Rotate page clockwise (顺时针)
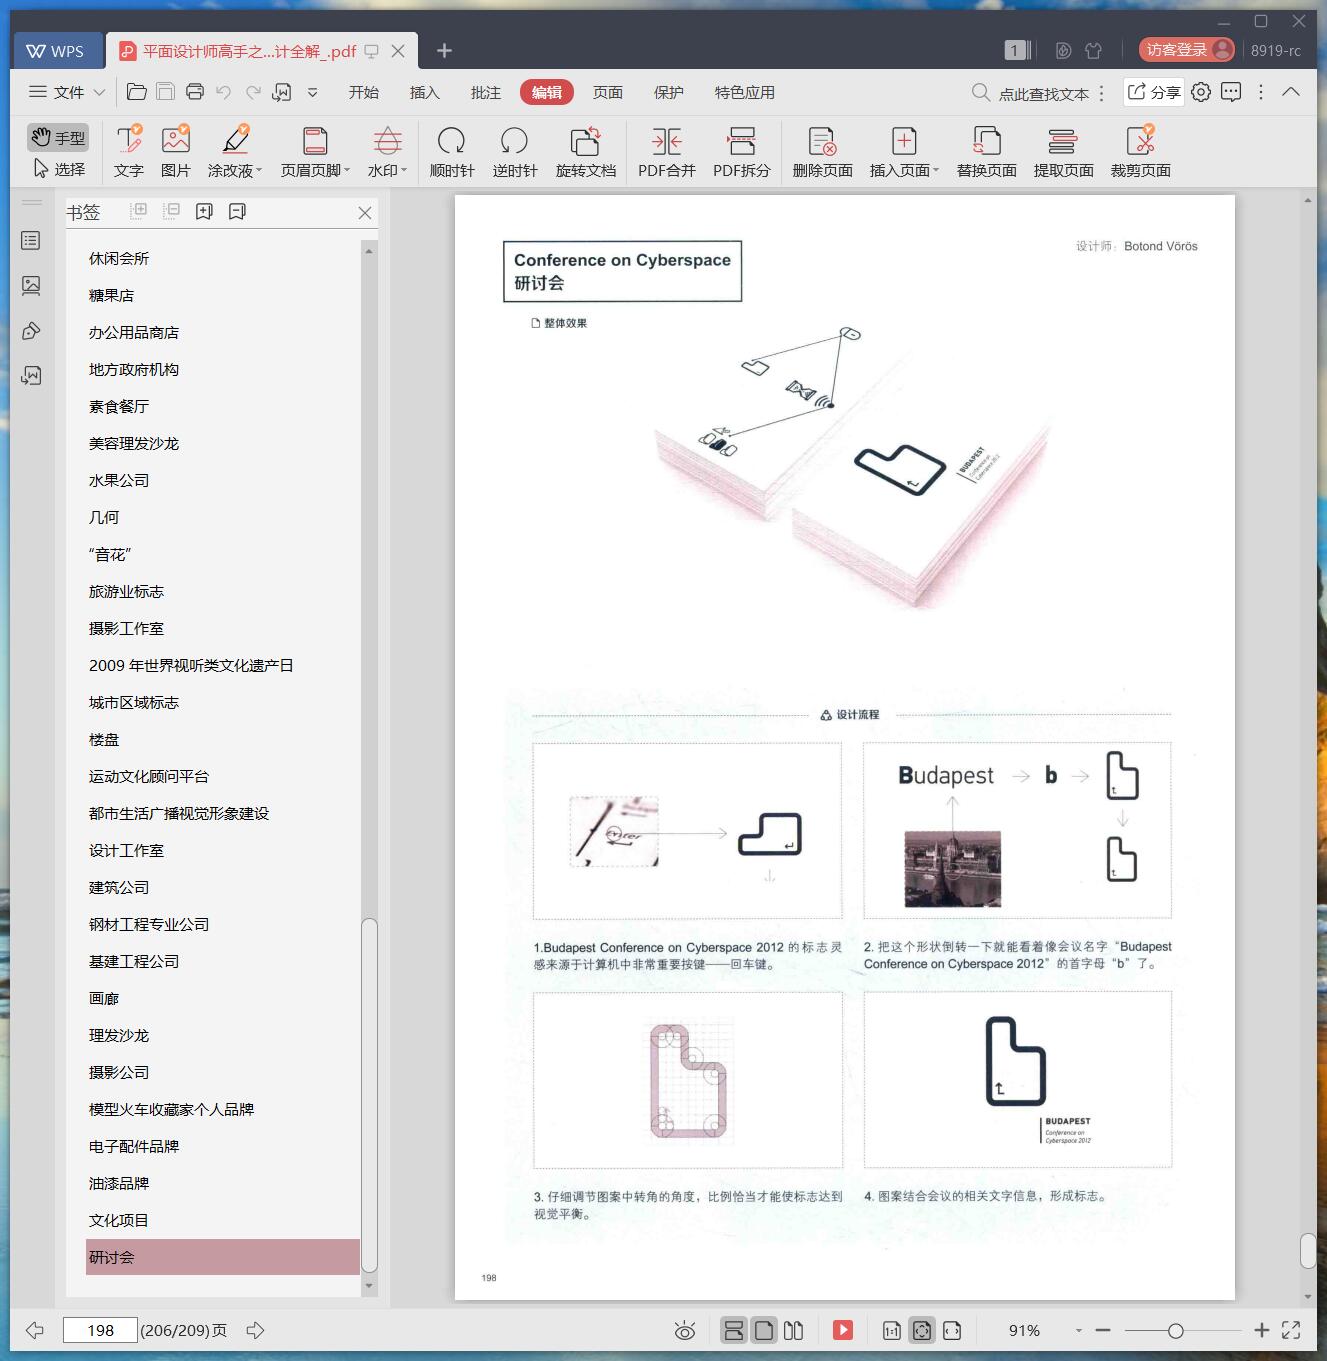Image resolution: width=1327 pixels, height=1361 pixels. point(452,152)
